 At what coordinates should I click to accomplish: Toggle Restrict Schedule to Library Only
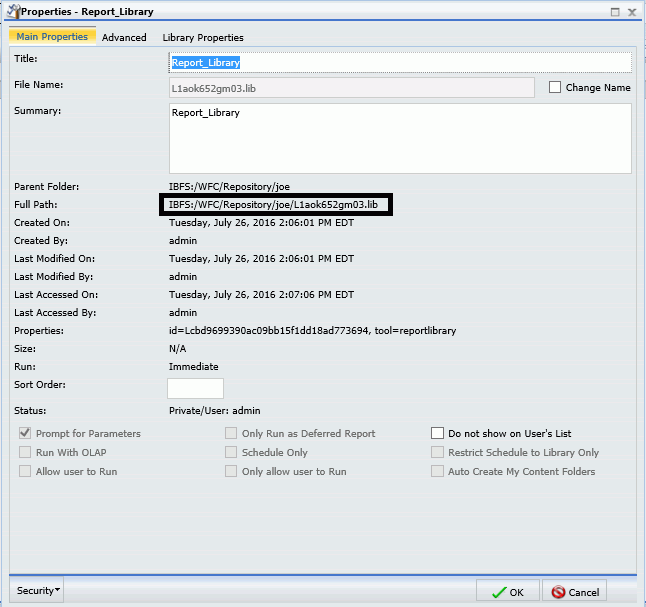pyautogui.click(x=438, y=452)
